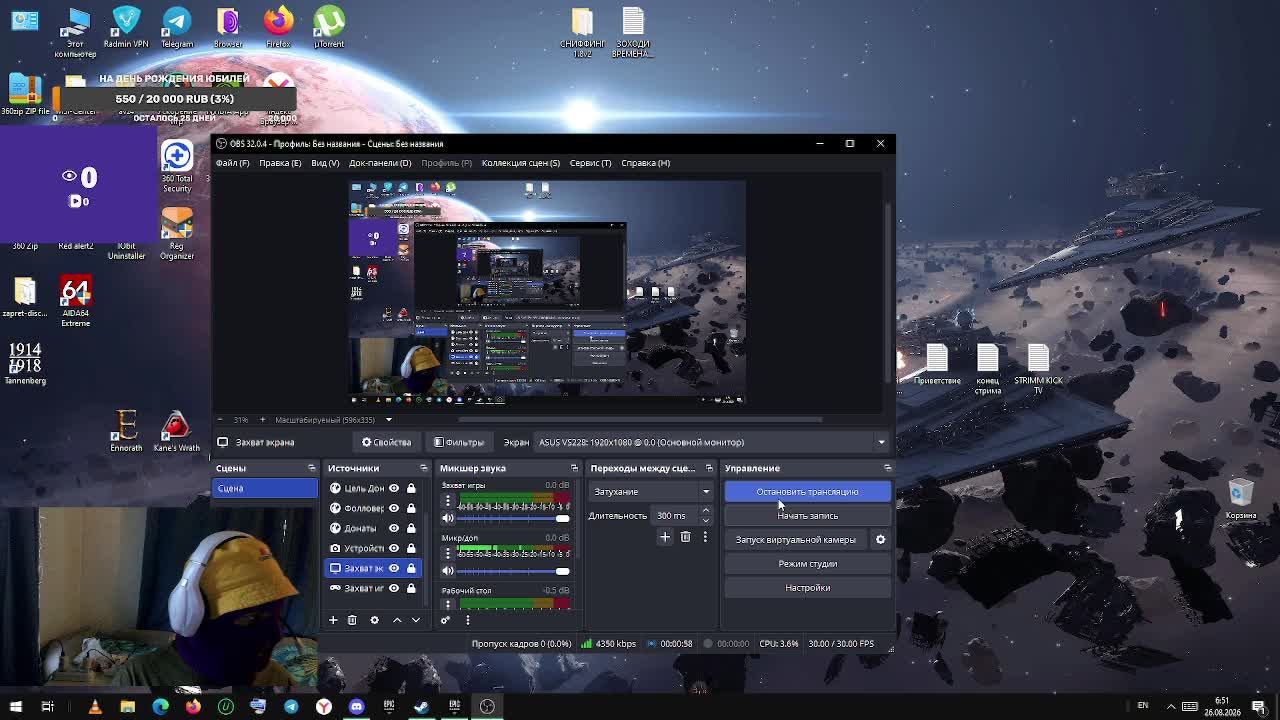
Task: Decrease transition duration with down arrow
Action: [705, 521]
